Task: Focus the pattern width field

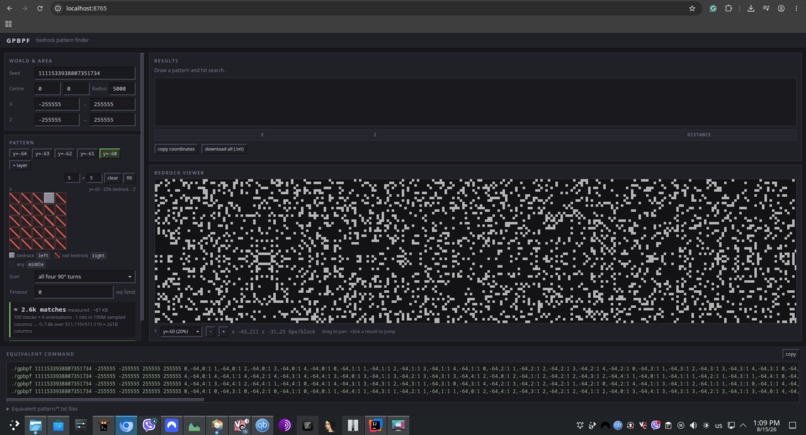Action: point(72,178)
